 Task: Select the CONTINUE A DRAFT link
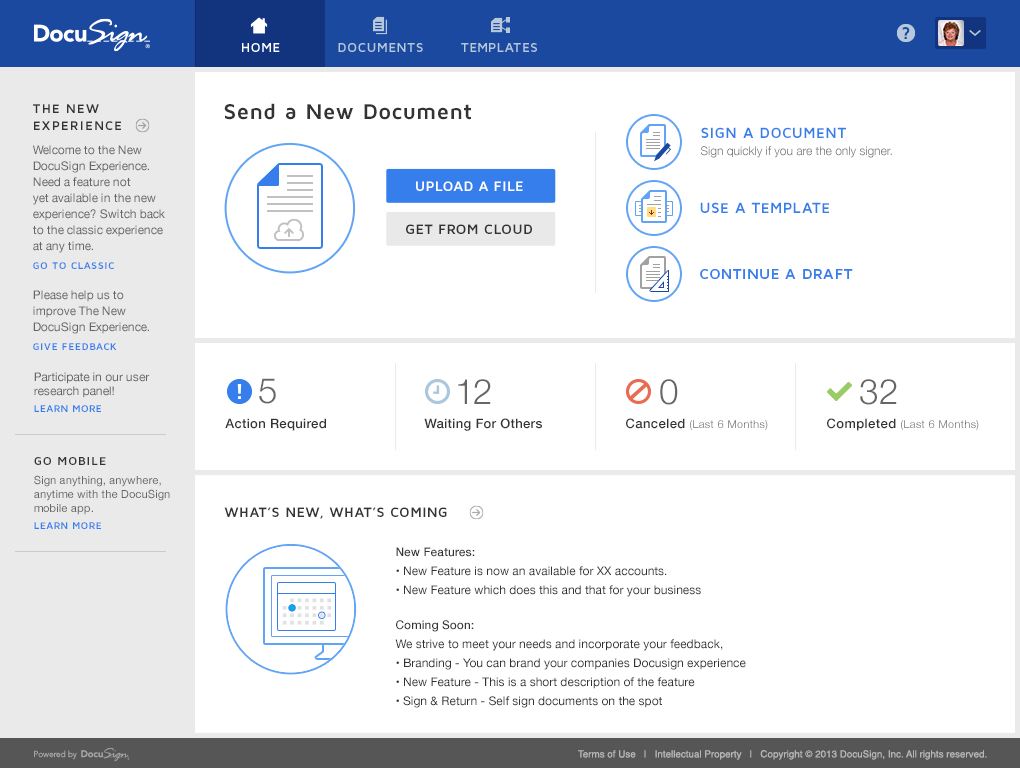tap(776, 274)
